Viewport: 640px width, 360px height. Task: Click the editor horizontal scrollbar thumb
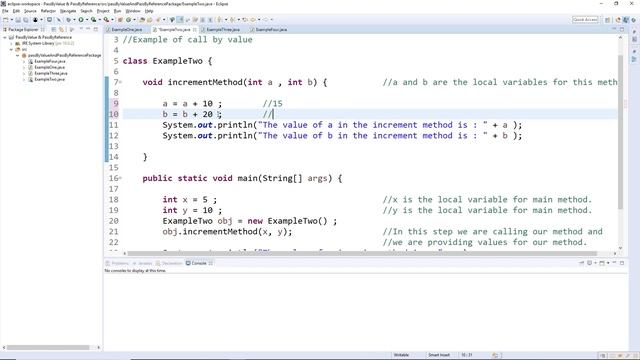[362, 253]
